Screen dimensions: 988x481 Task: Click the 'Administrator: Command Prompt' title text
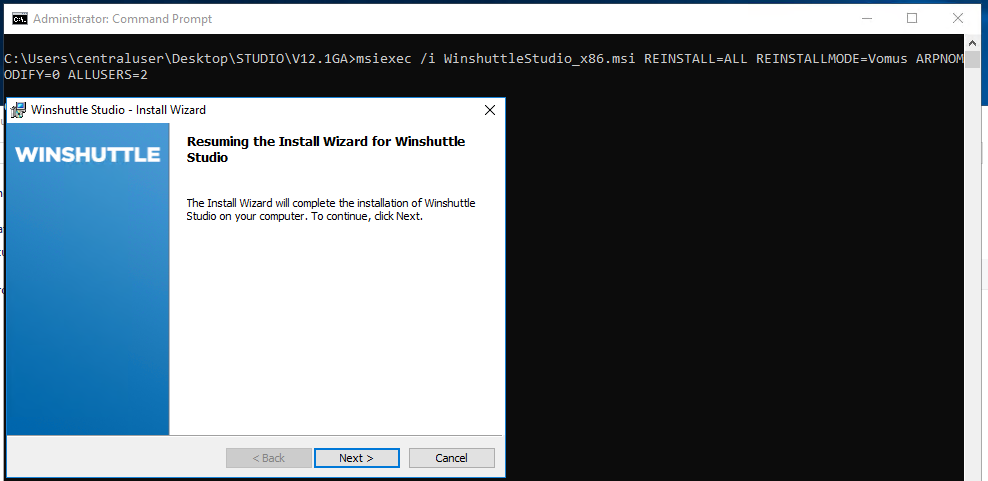[122, 19]
